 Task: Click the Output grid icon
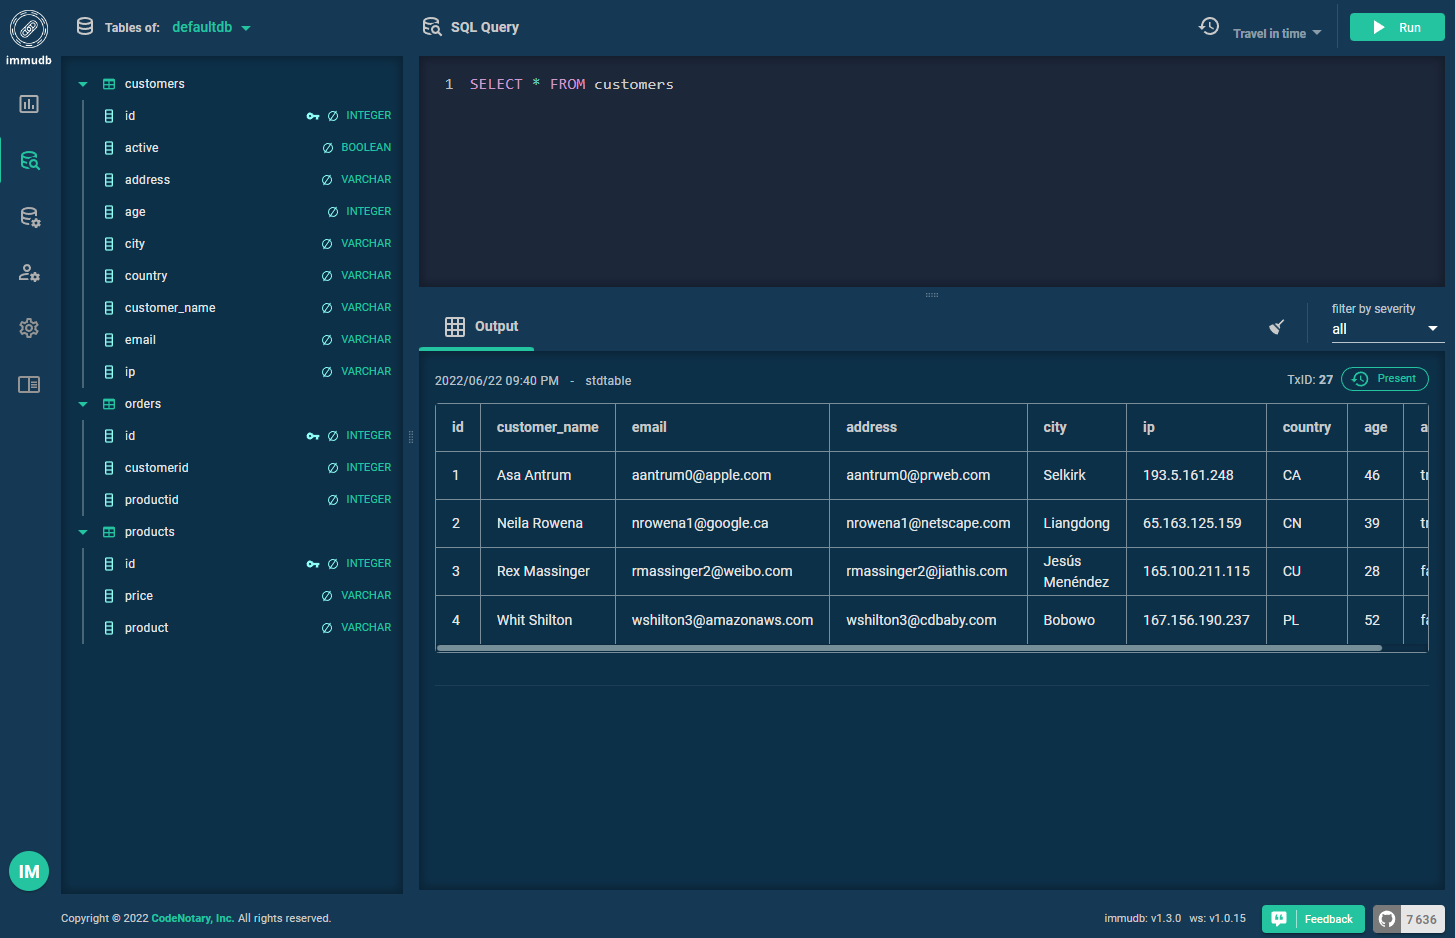[x=455, y=327]
